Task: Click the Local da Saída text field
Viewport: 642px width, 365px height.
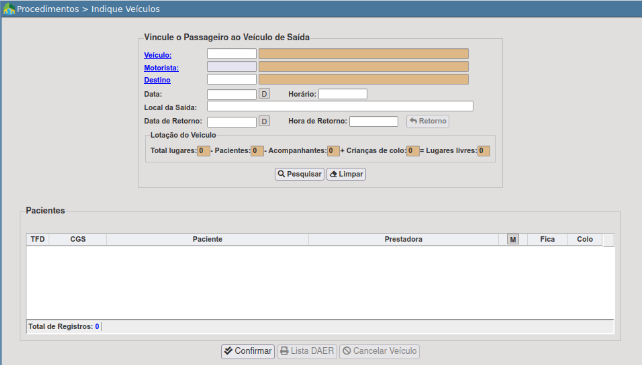Action: point(340,107)
